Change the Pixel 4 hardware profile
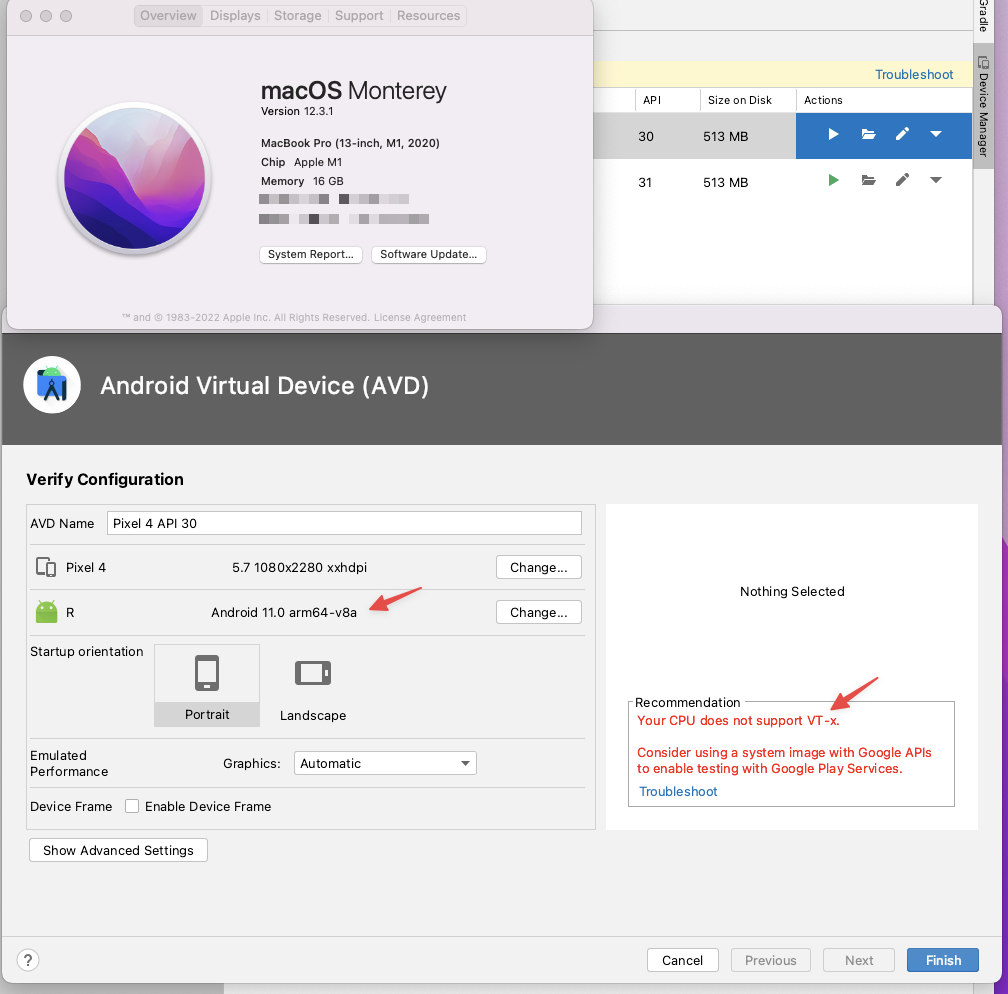 pyautogui.click(x=539, y=567)
